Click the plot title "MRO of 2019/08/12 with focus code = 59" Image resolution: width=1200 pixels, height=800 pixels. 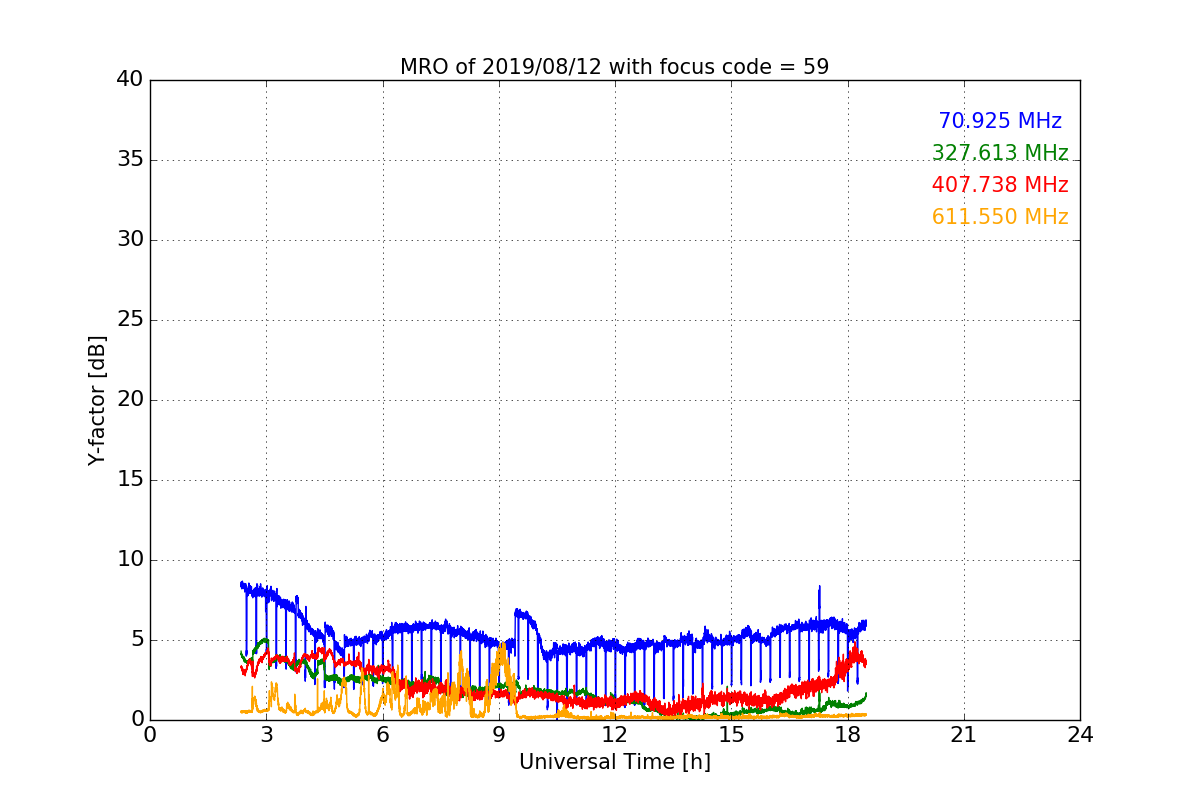[614, 67]
